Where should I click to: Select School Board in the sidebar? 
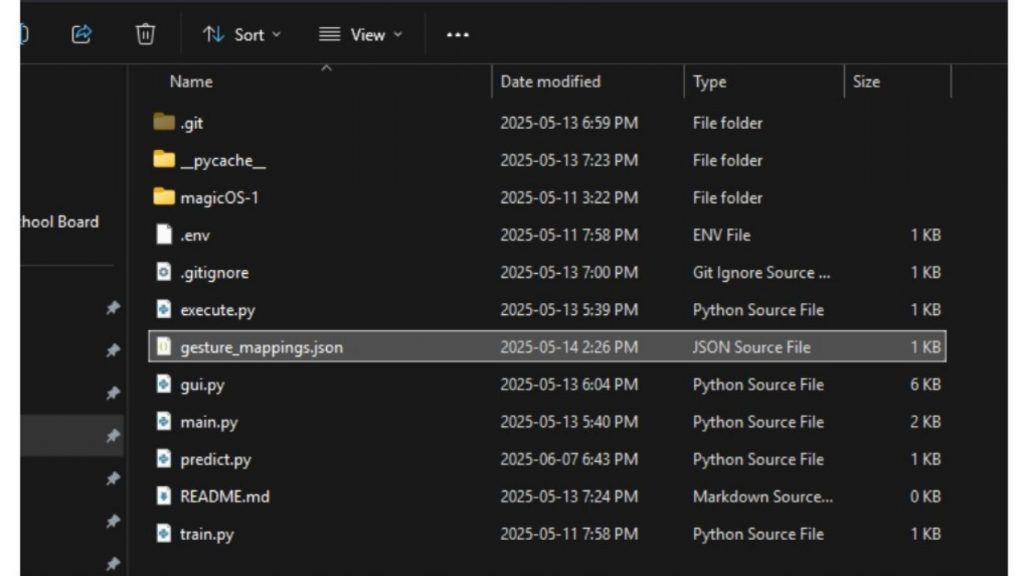(55, 222)
